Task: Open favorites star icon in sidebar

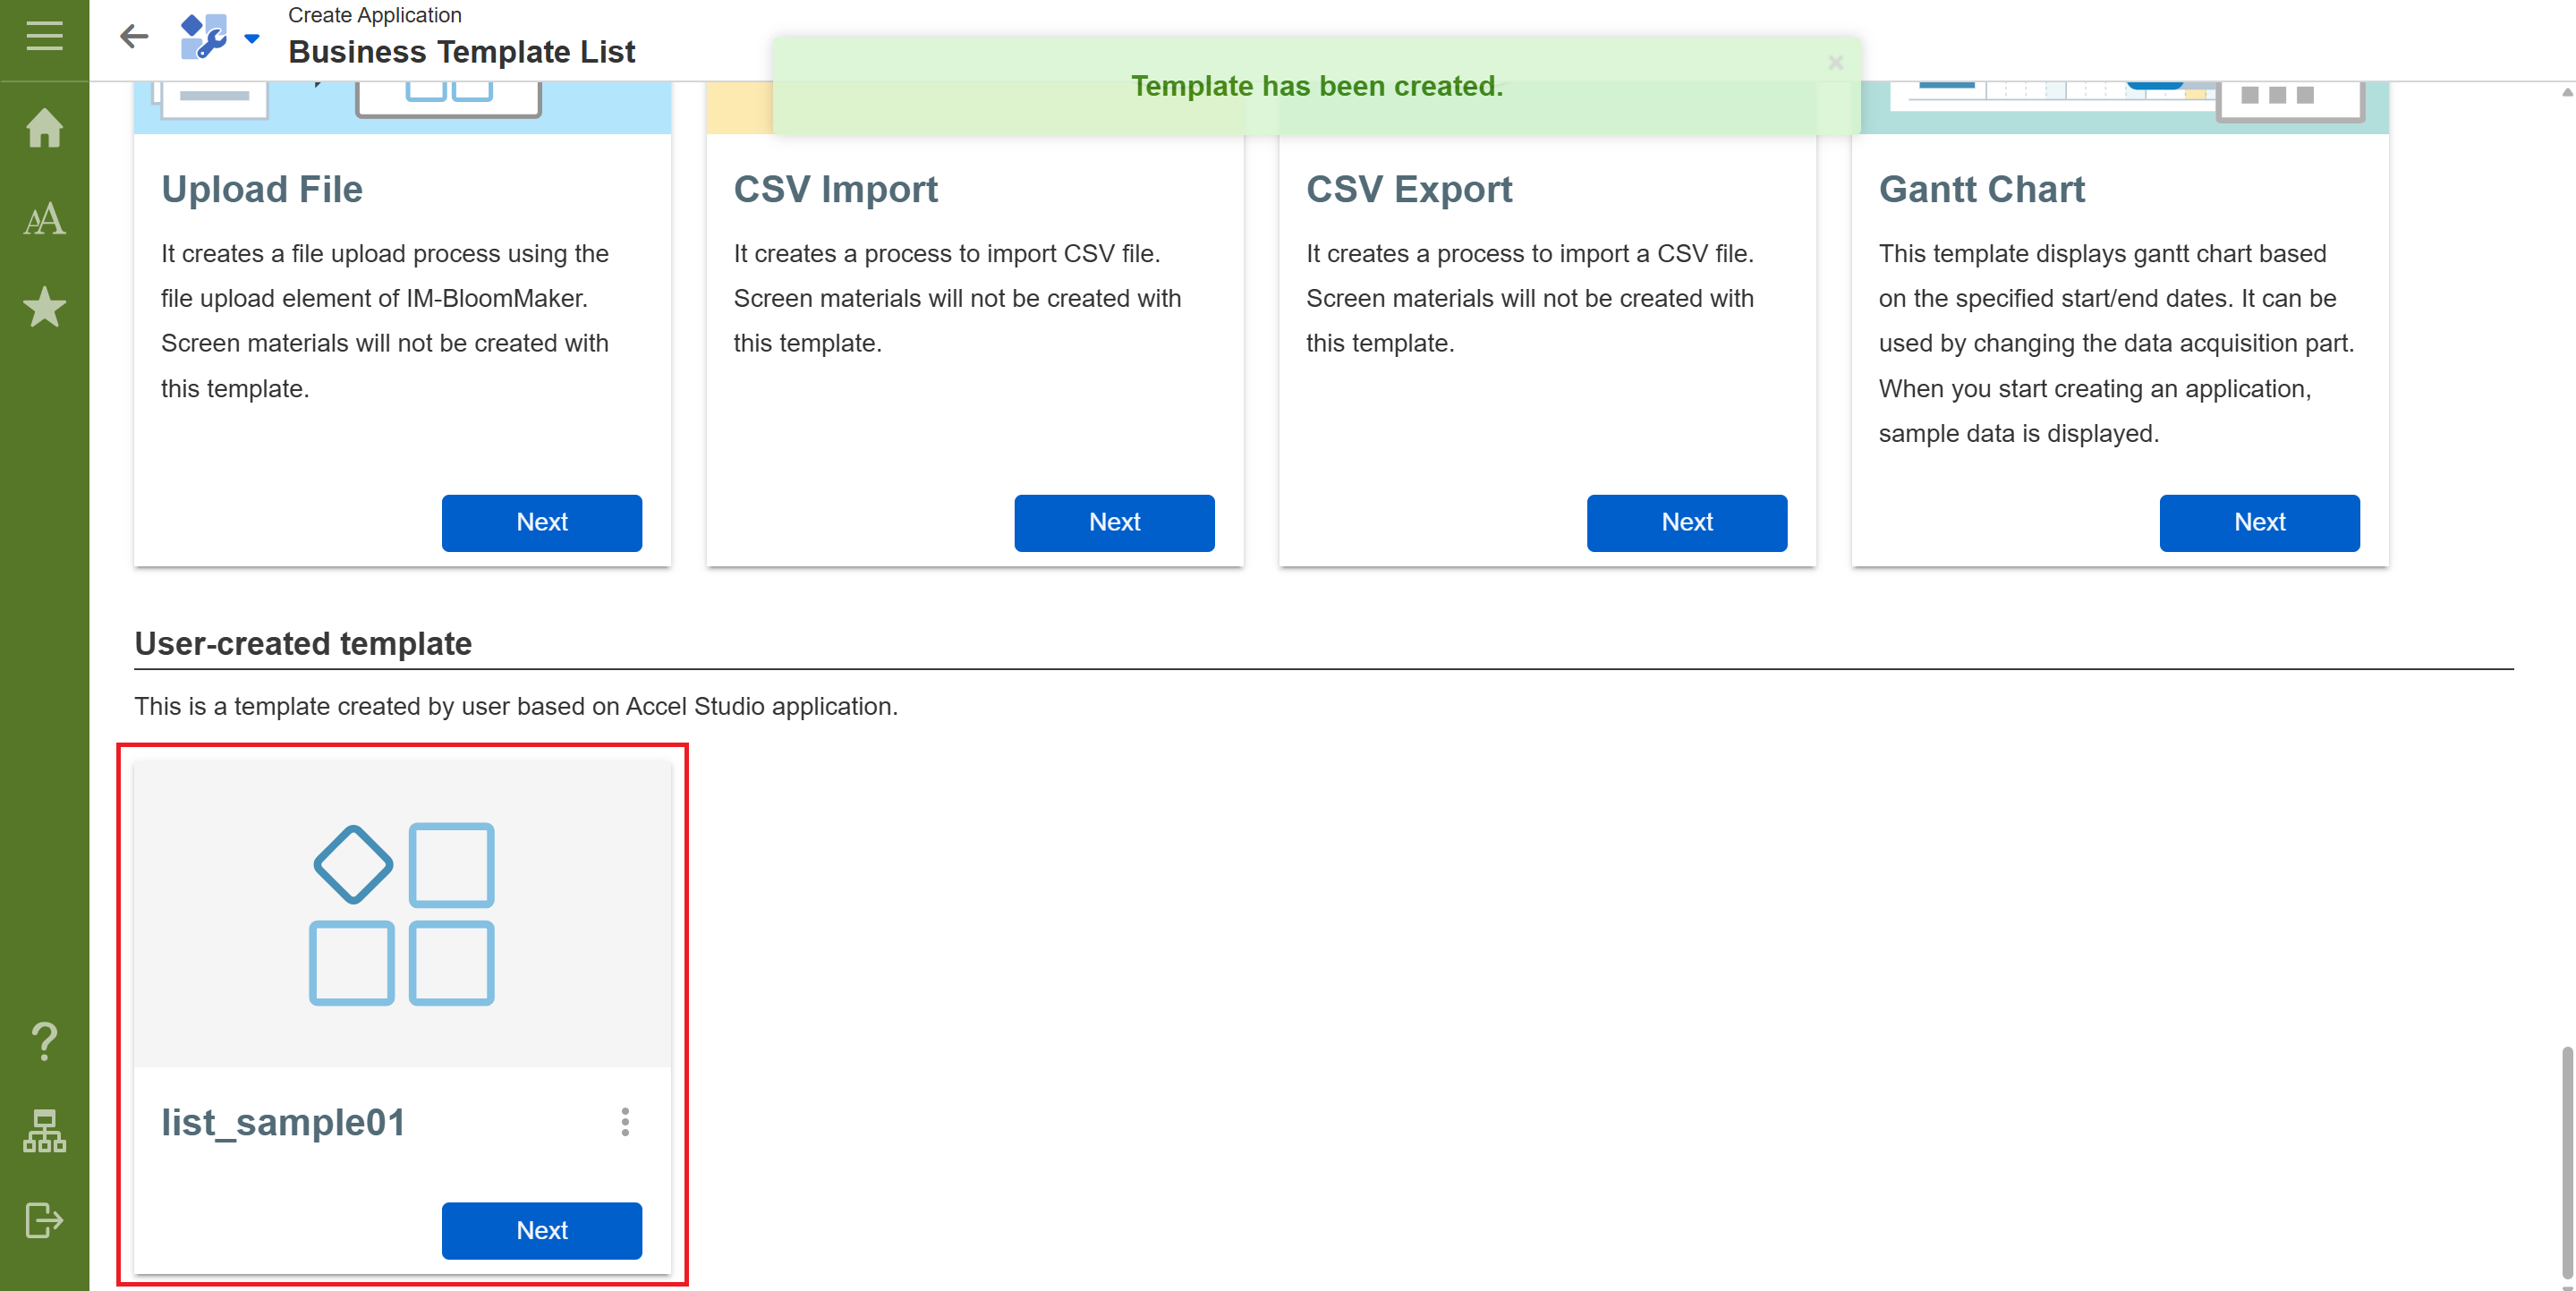Action: [x=44, y=307]
